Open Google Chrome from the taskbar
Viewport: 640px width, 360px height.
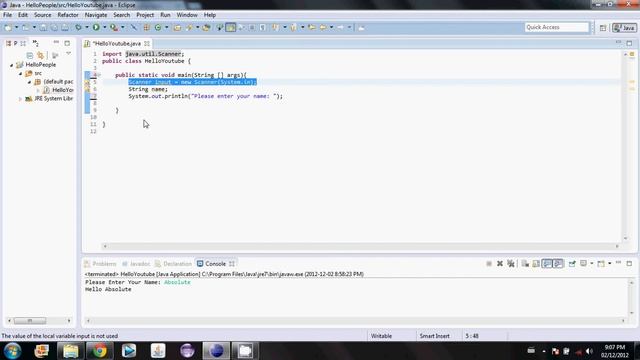[x=99, y=351]
